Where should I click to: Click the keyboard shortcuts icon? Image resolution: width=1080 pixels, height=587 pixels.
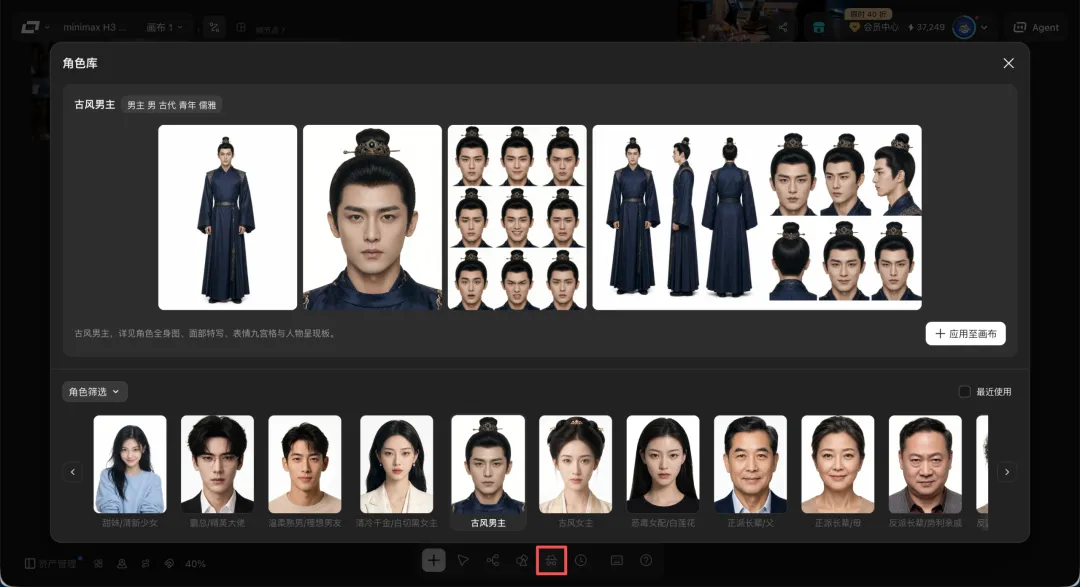616,560
